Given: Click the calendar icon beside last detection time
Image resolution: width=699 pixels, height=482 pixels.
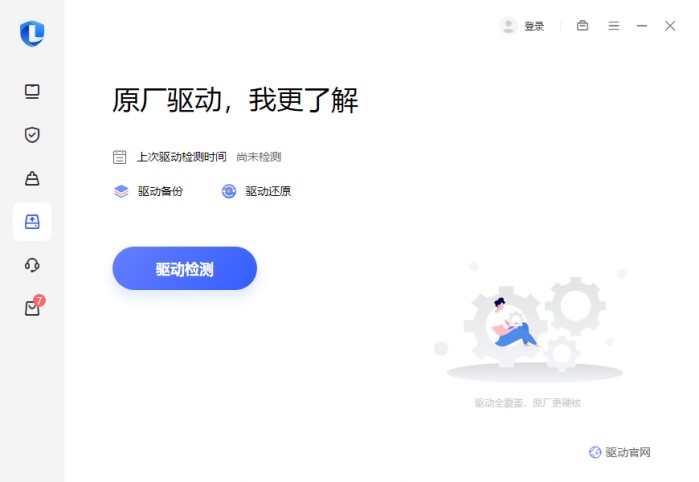Looking at the screenshot, I should point(119,157).
